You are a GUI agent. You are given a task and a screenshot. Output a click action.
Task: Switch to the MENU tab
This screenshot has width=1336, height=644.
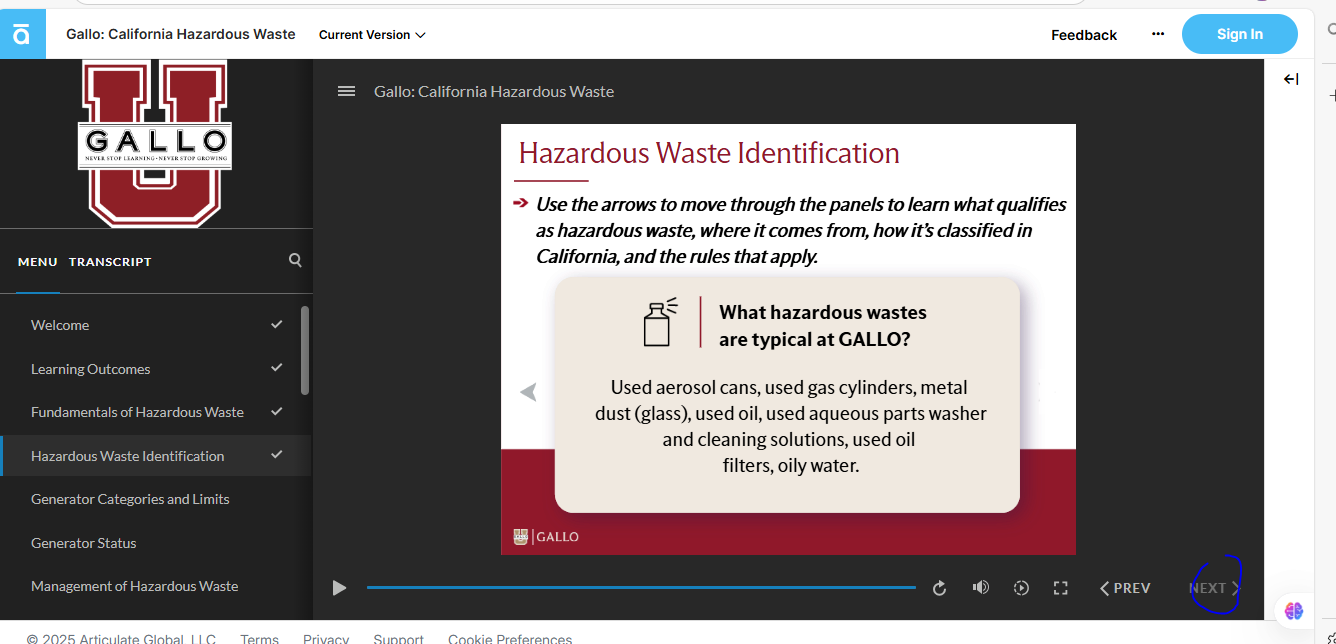click(38, 262)
